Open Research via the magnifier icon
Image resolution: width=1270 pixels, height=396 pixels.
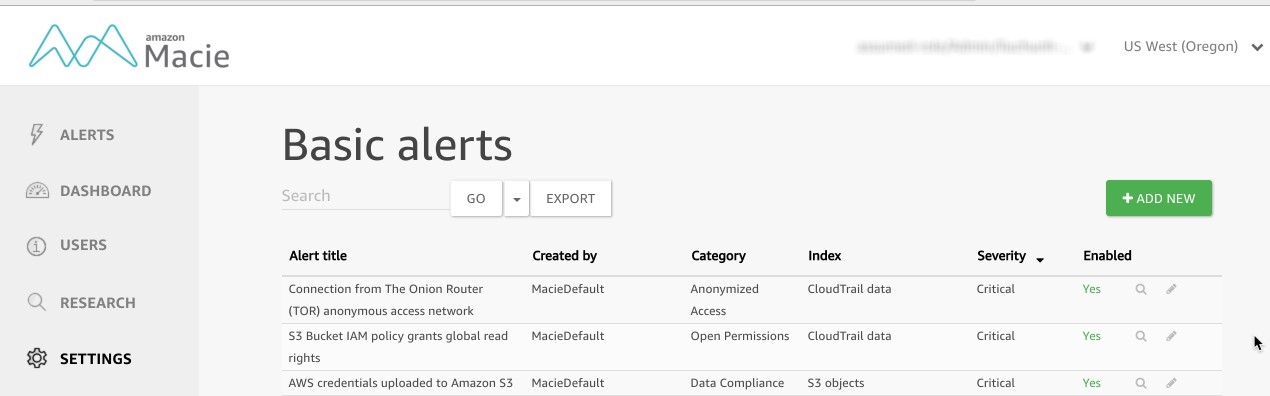pyautogui.click(x=37, y=302)
